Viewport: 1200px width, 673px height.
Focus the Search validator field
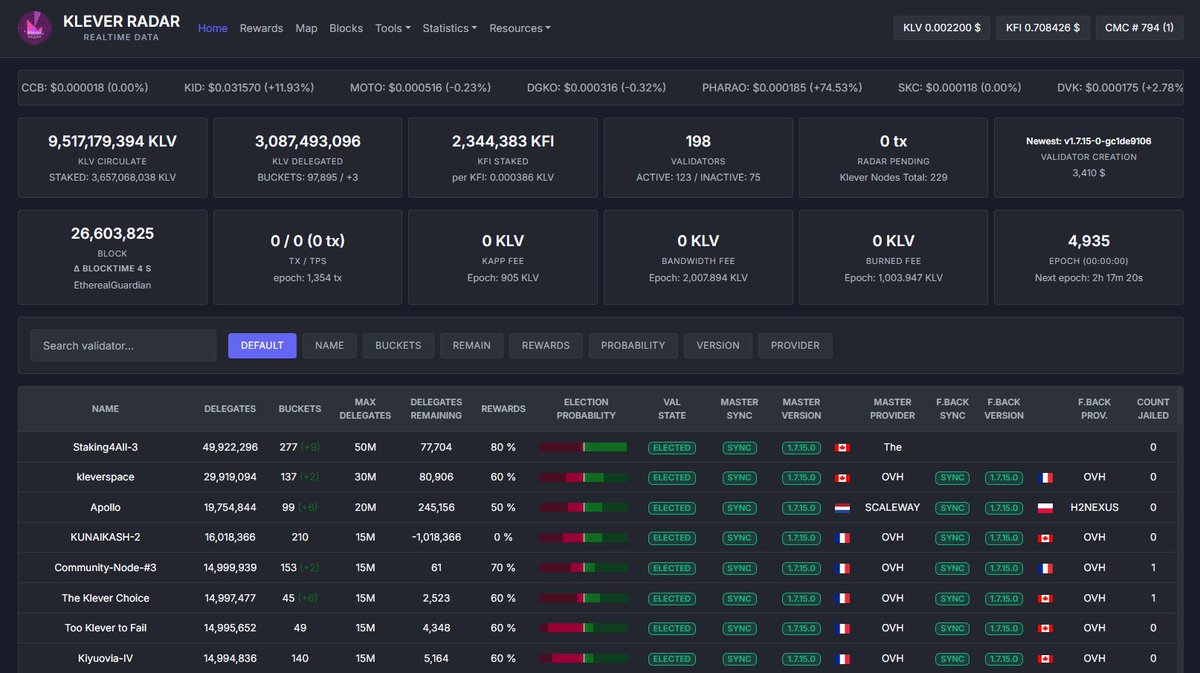pos(123,345)
